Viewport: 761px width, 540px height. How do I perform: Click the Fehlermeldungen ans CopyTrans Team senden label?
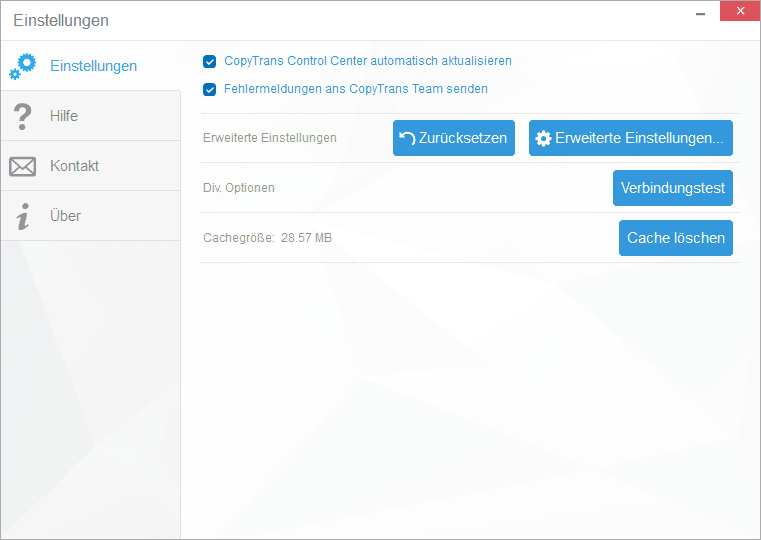(x=356, y=89)
